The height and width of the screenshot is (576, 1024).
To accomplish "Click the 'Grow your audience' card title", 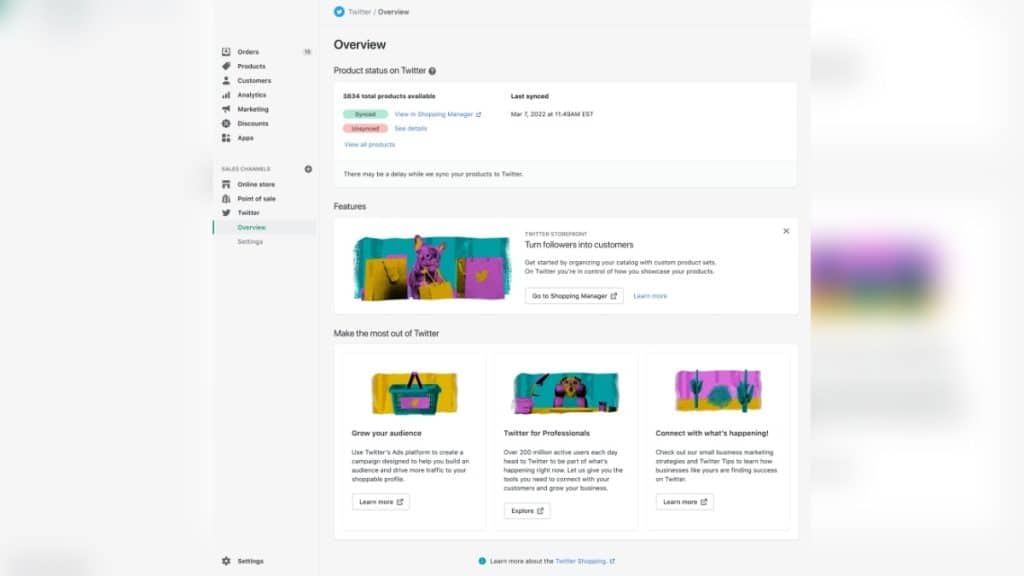I will click(387, 433).
